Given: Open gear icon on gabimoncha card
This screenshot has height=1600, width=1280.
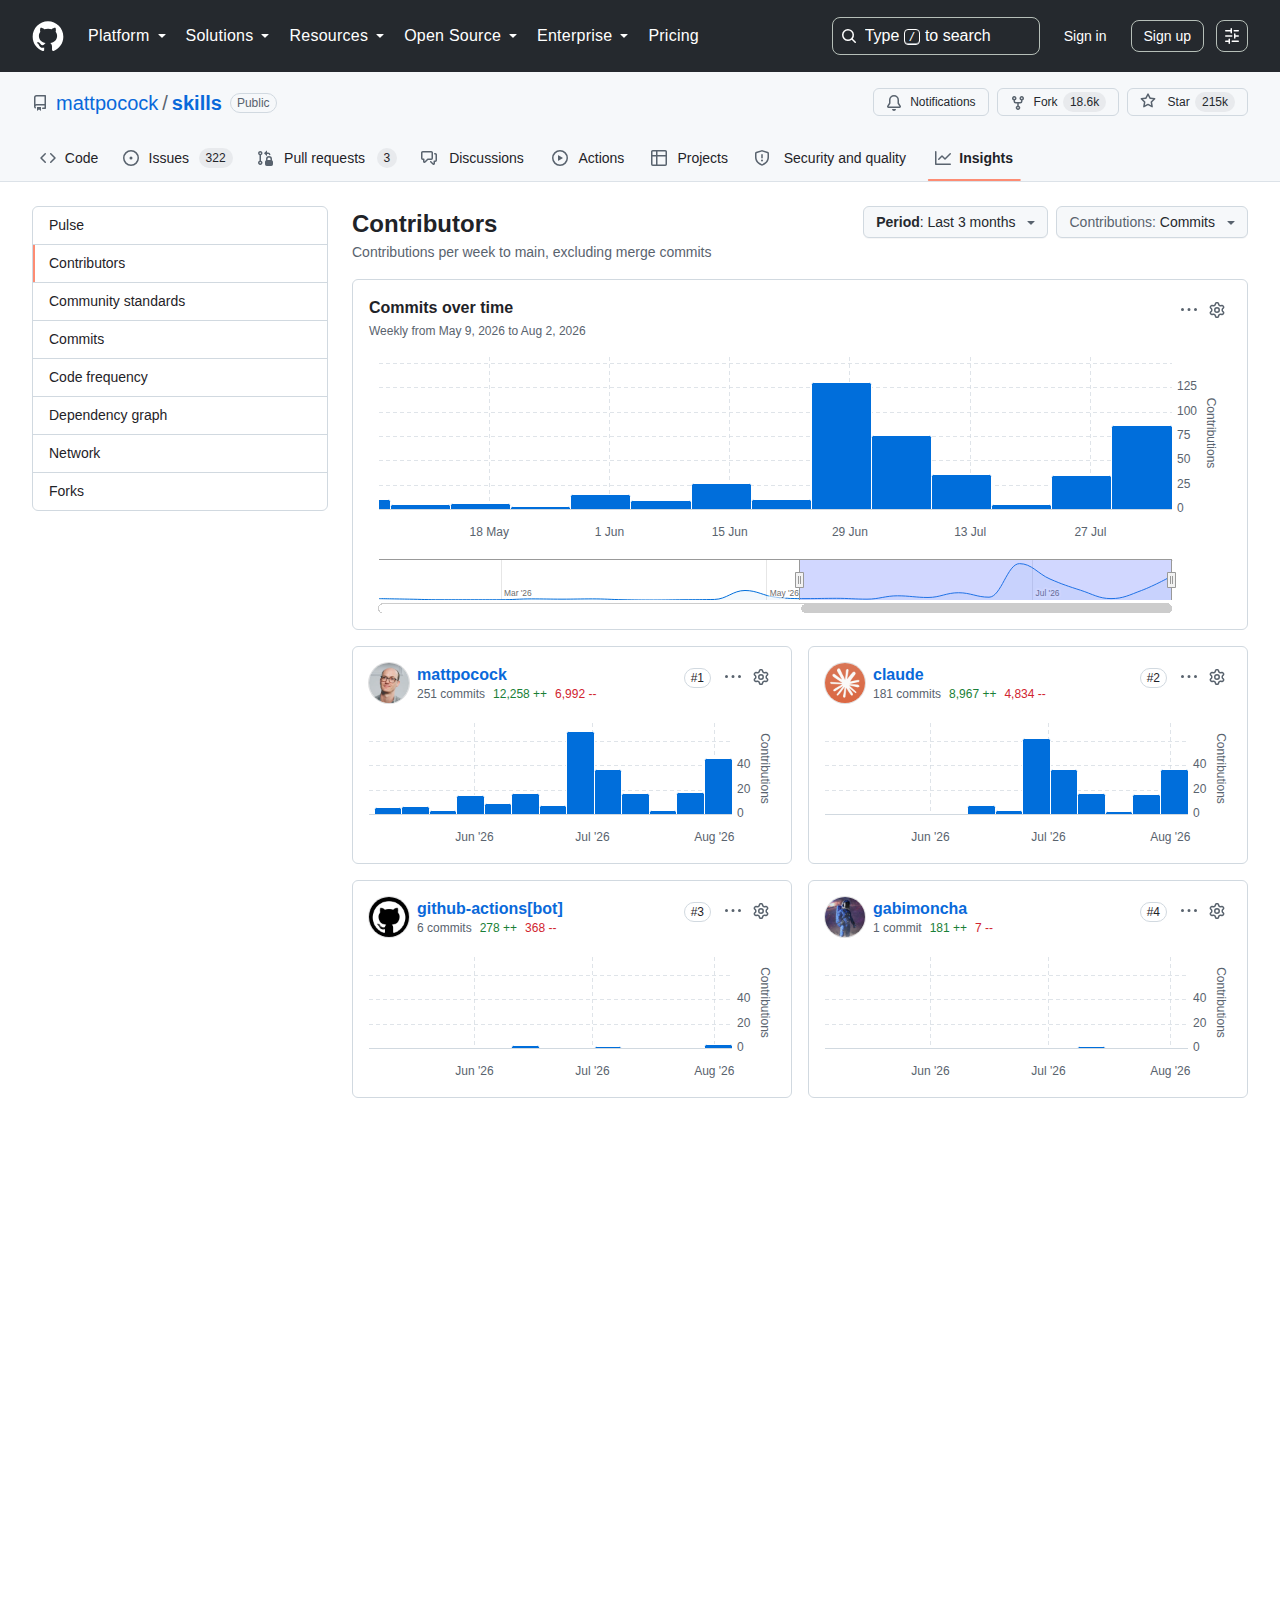Looking at the screenshot, I should 1217,911.
